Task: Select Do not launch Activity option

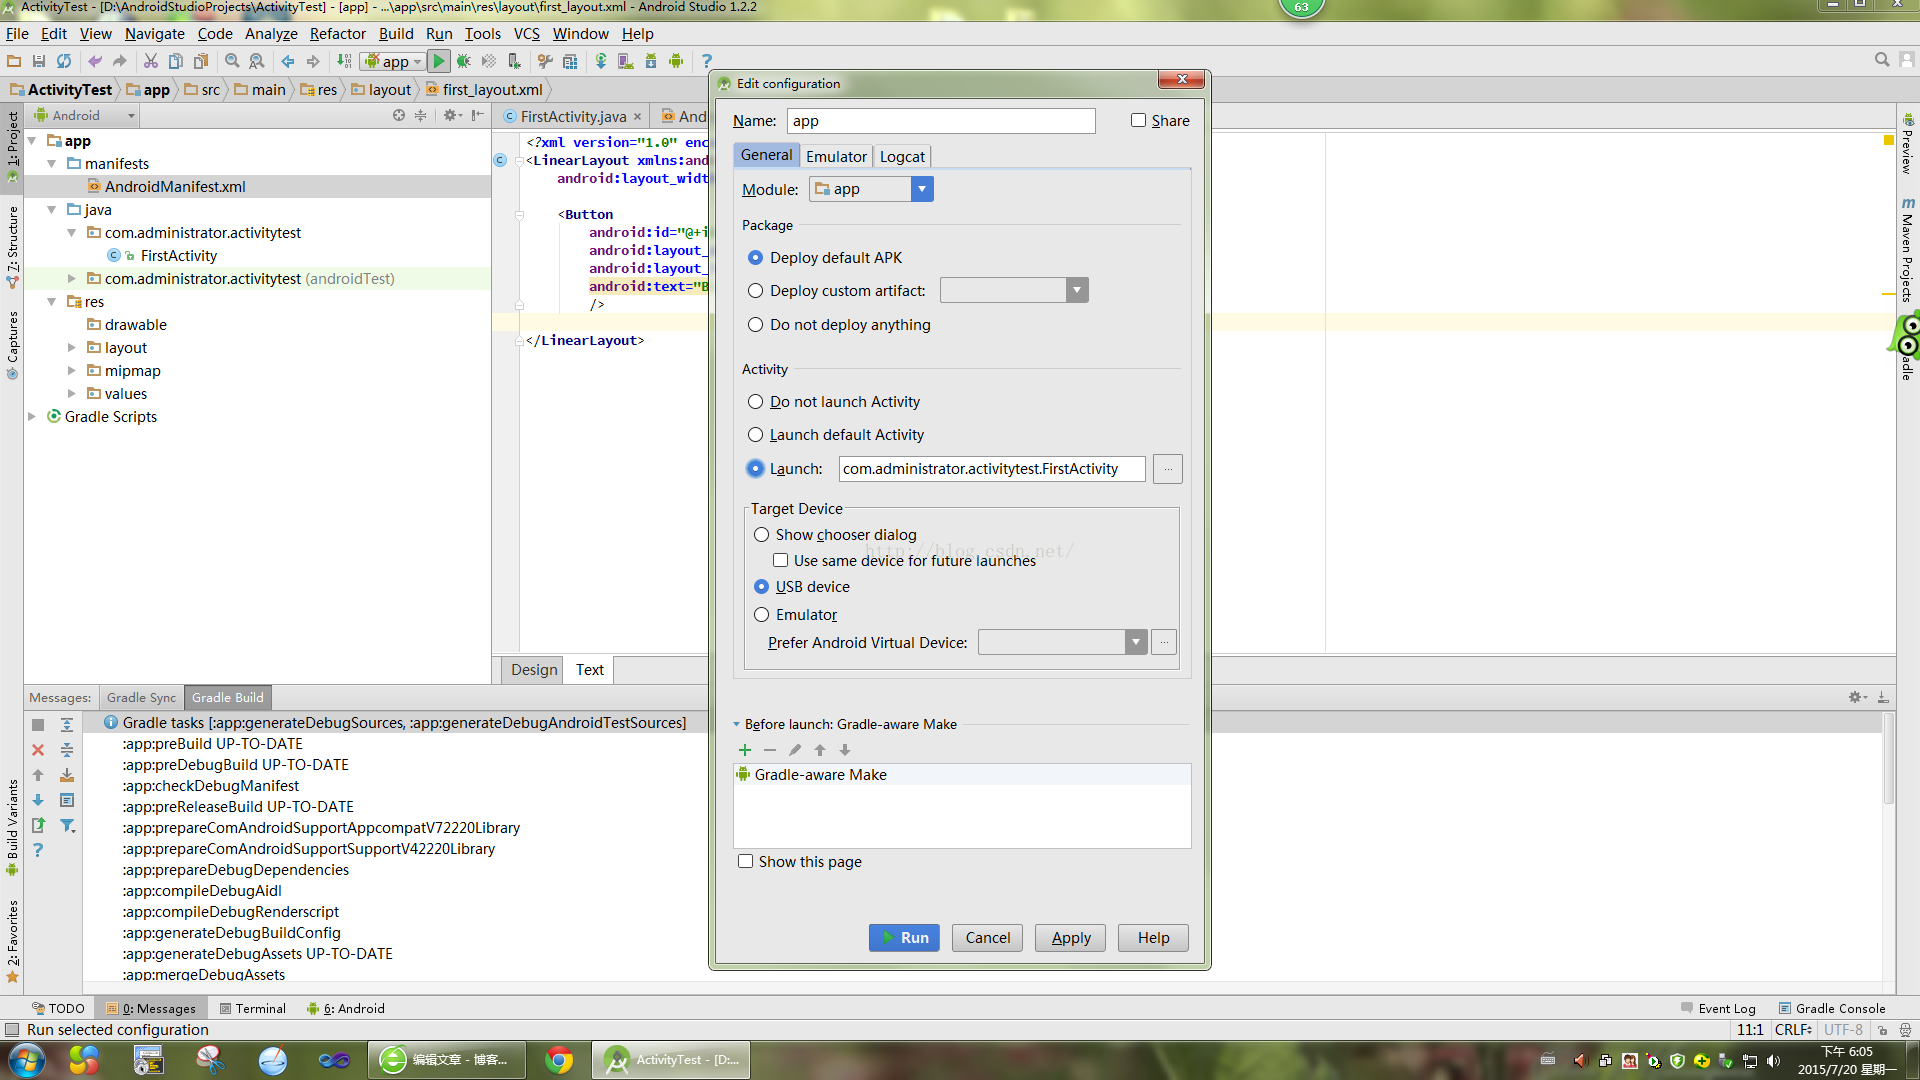Action: (x=755, y=402)
